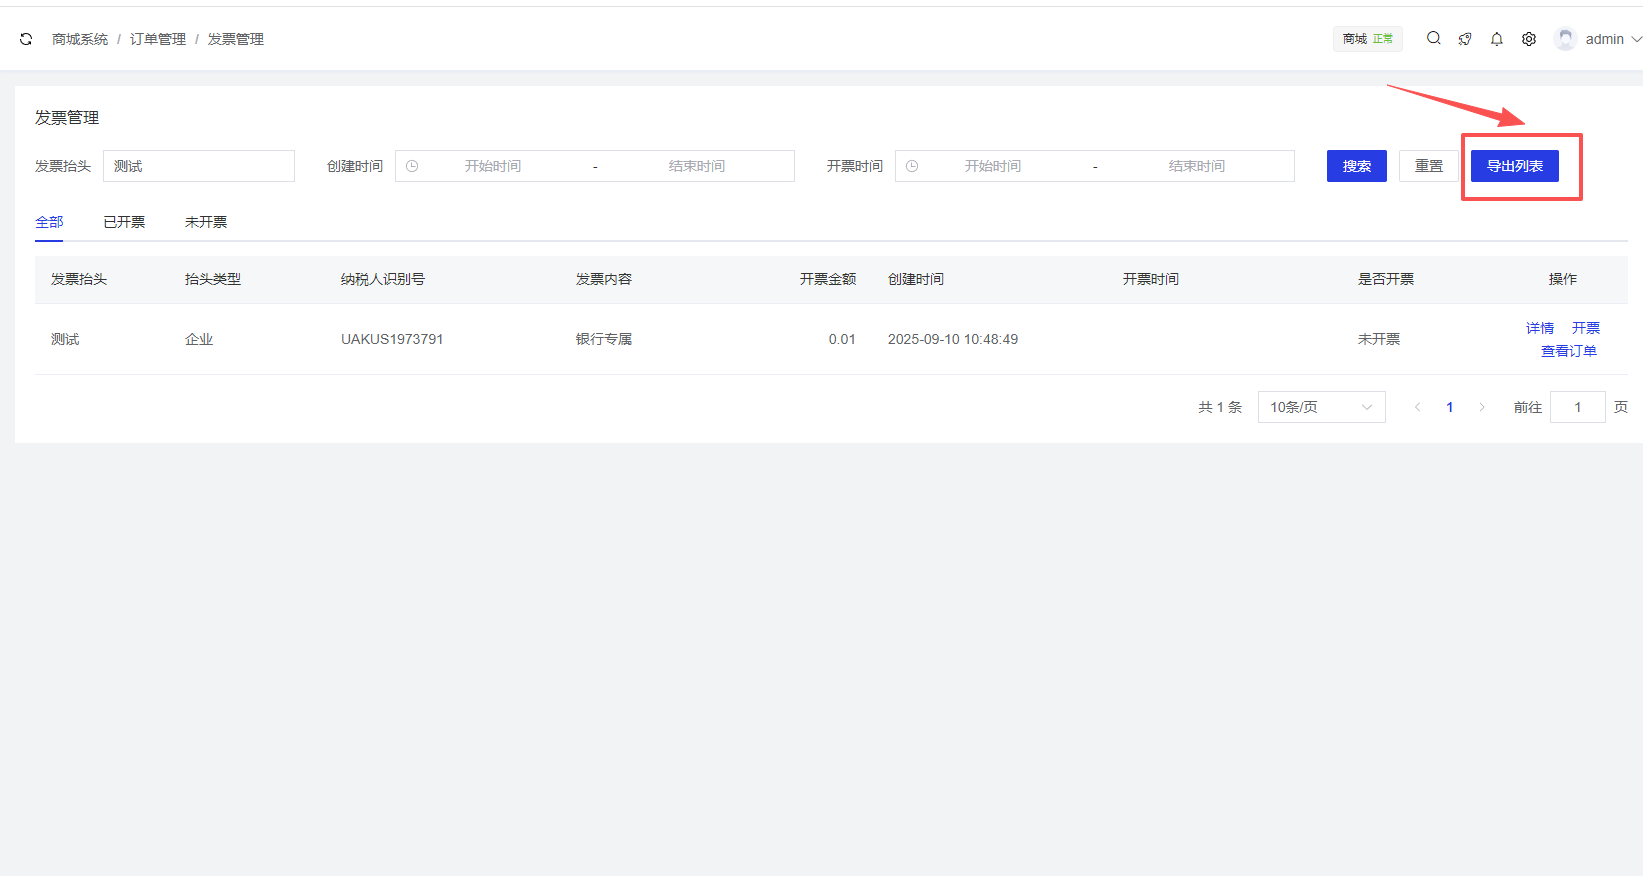Click the 搜索 button
The image size is (1643, 876).
coord(1356,166)
